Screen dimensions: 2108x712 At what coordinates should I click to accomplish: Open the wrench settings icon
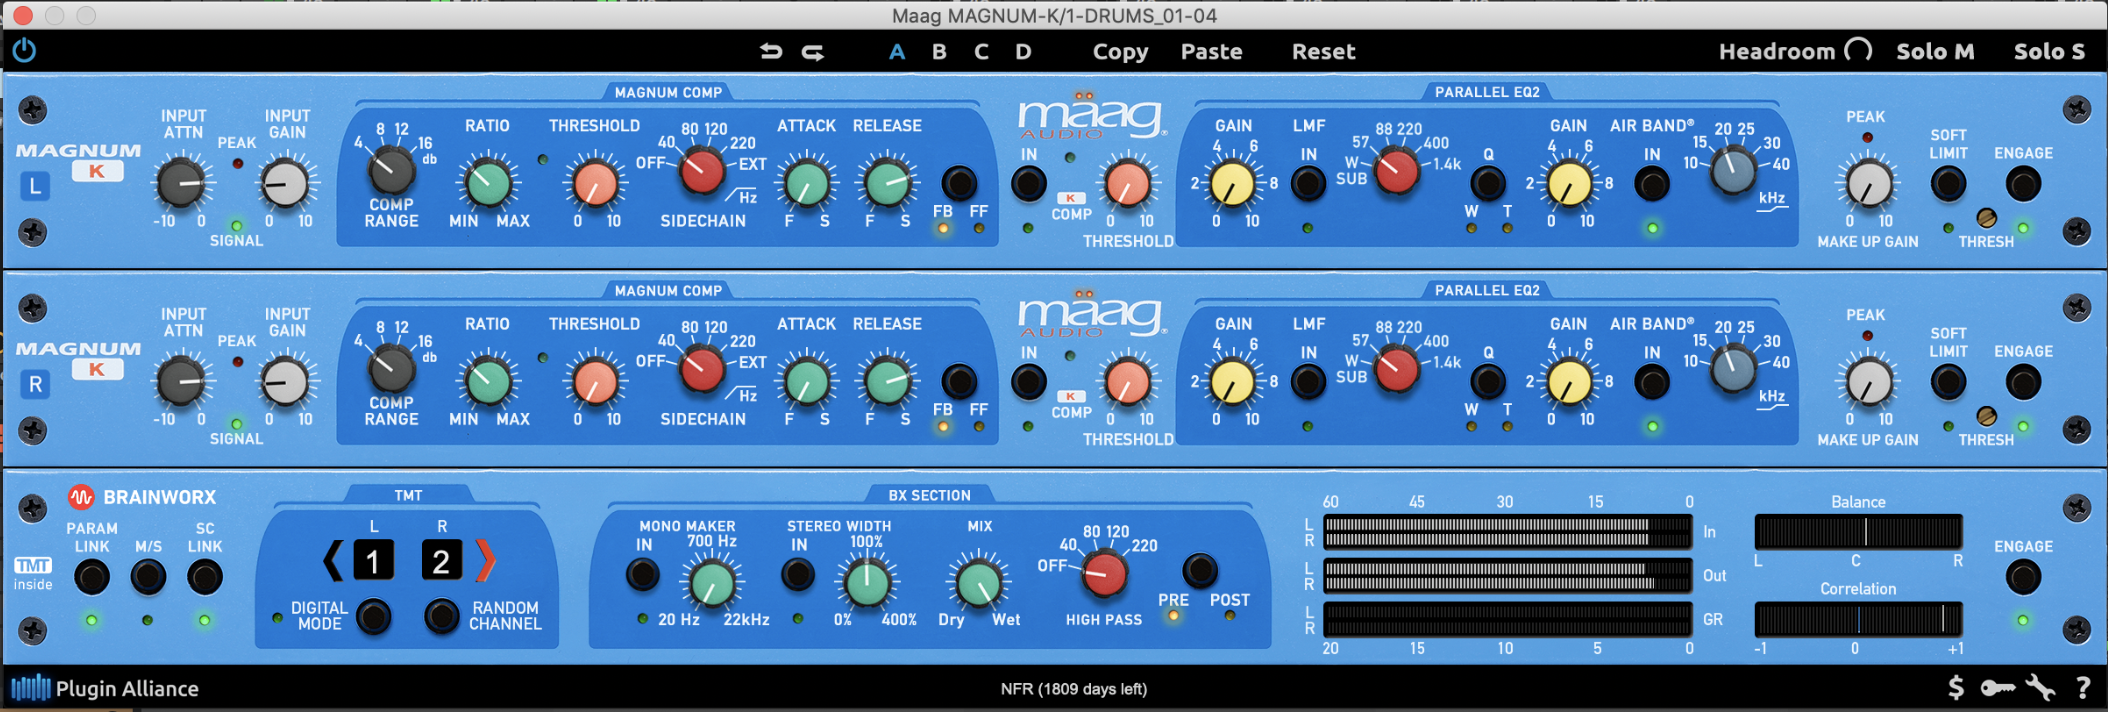coord(2040,688)
